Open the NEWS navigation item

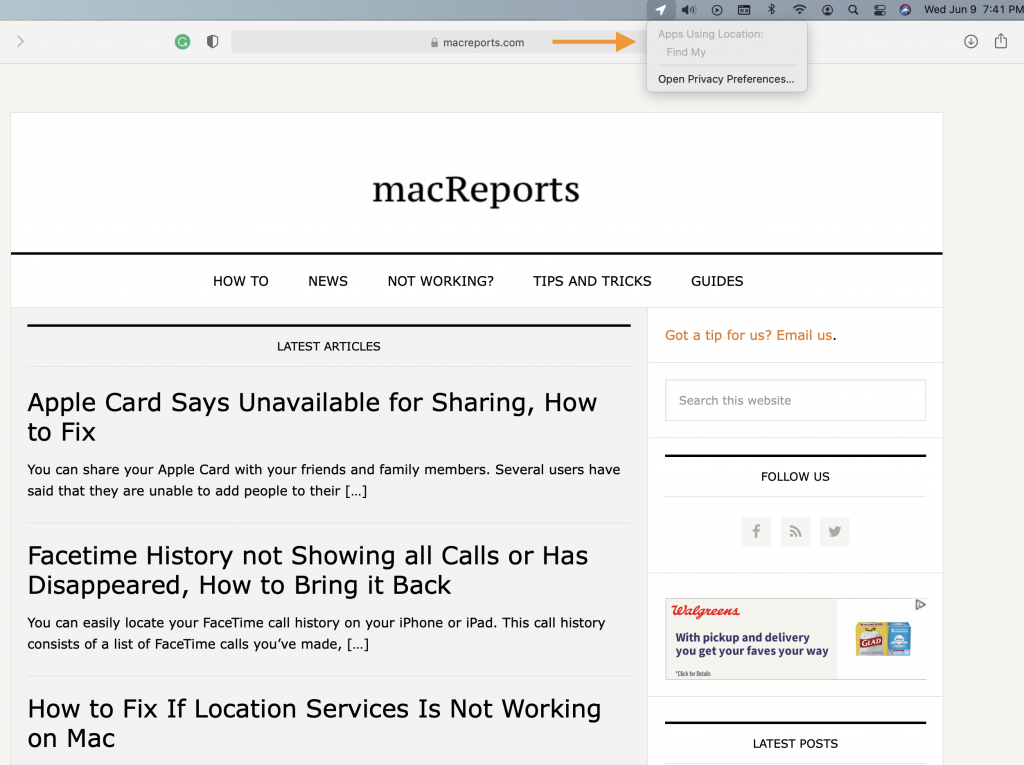pos(328,281)
